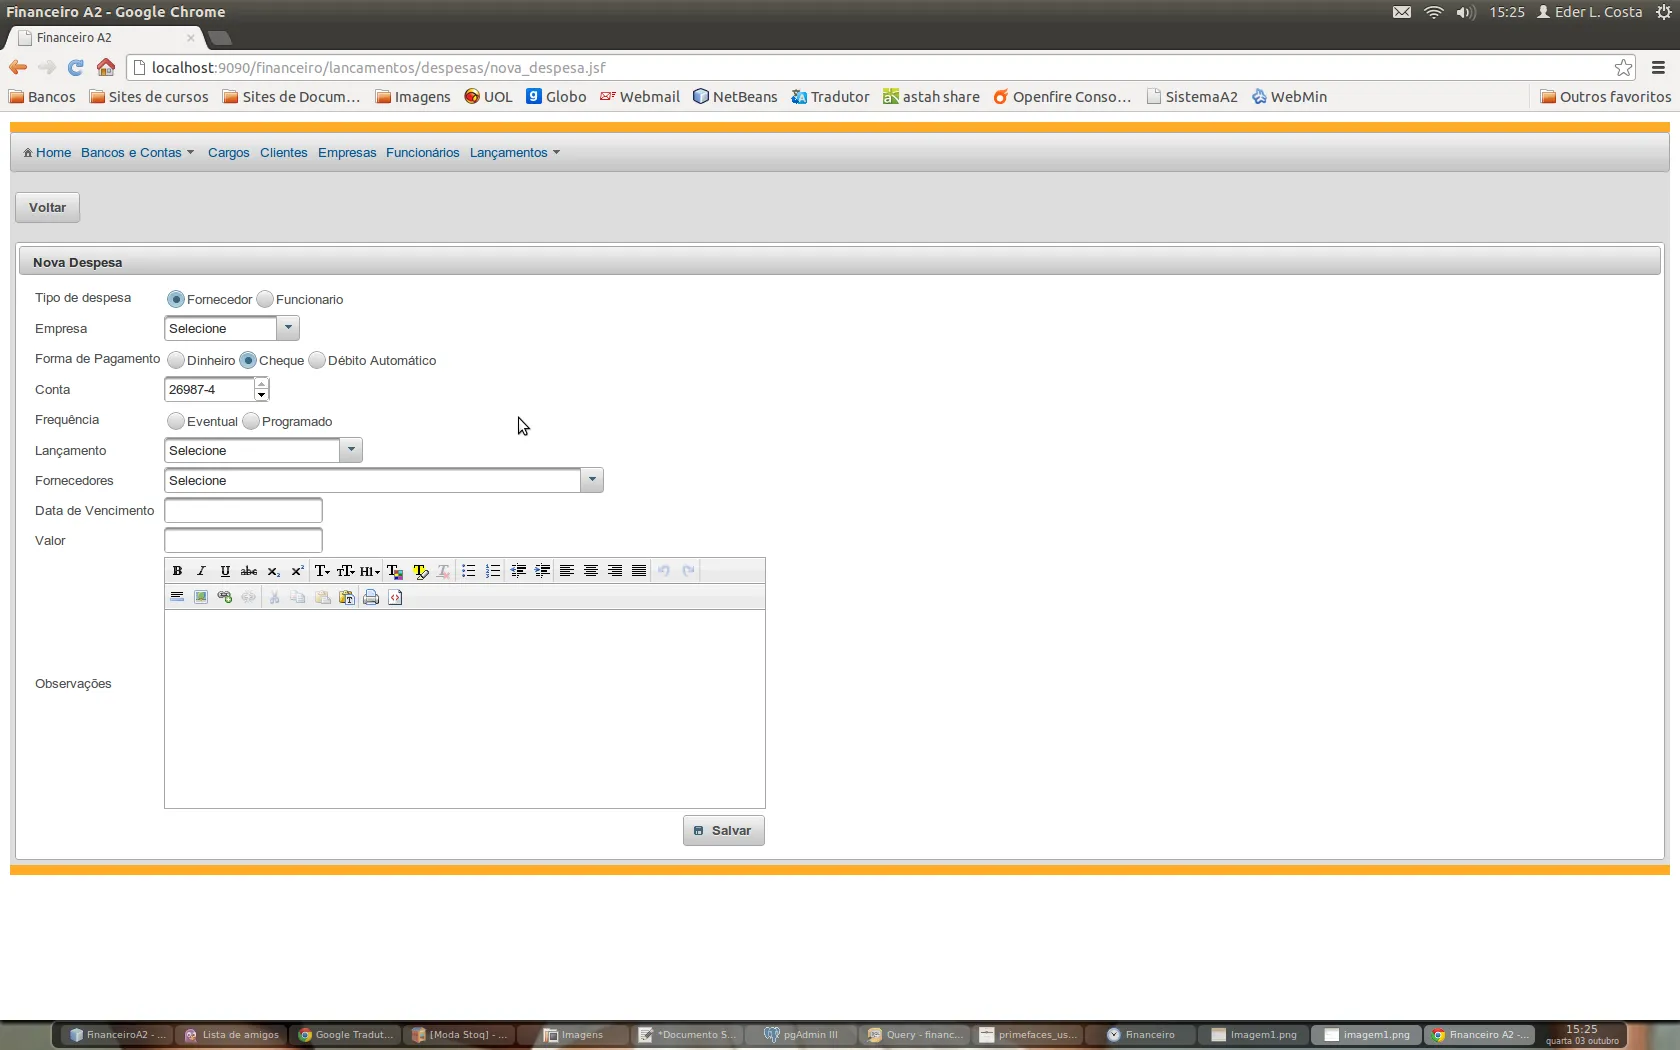Image resolution: width=1680 pixels, height=1050 pixels.
Task: Set frequency to Programado
Action: point(251,421)
